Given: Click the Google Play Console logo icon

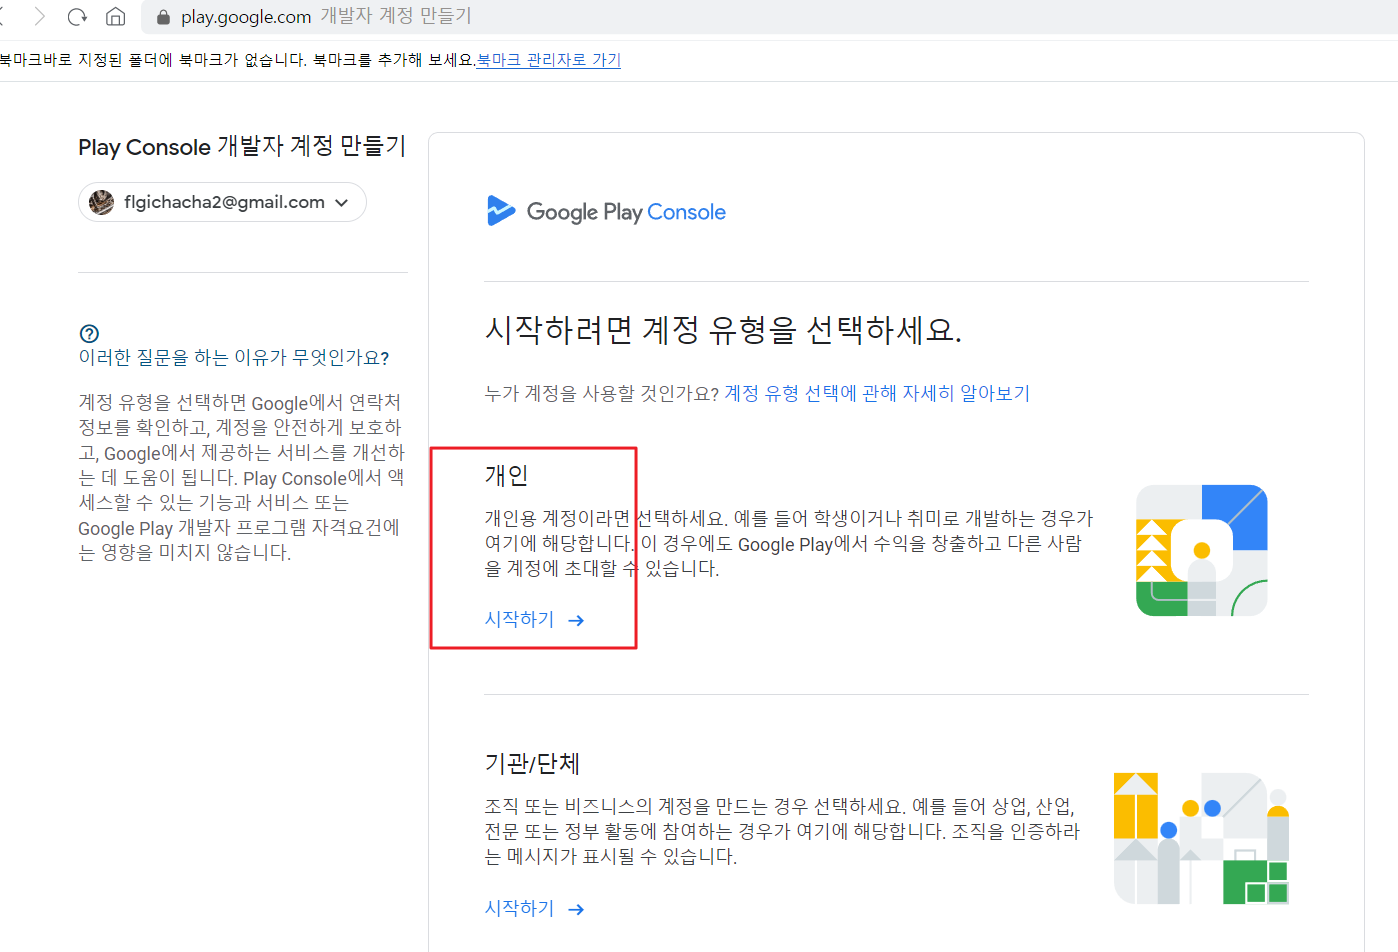Looking at the screenshot, I should 500,211.
